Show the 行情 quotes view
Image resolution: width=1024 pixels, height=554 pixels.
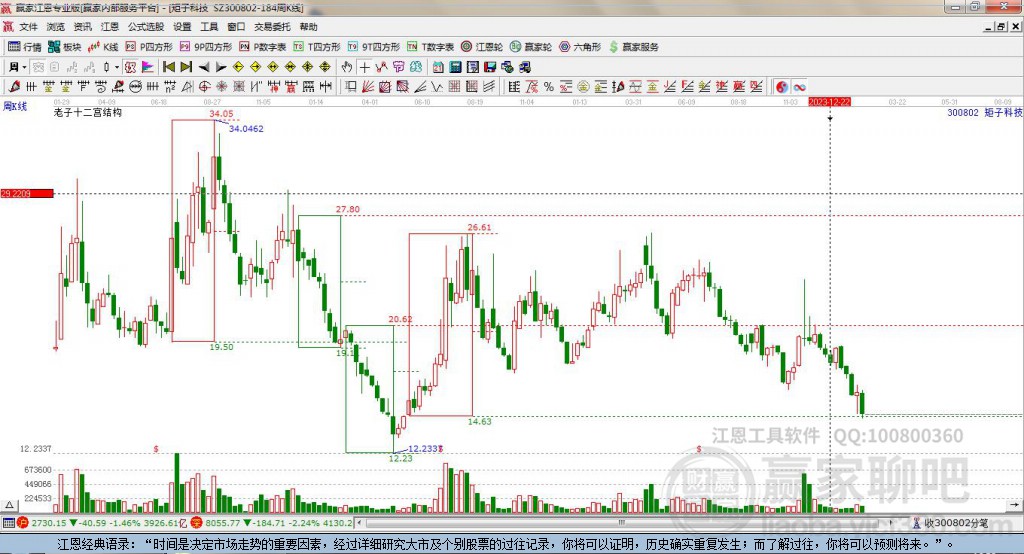[x=25, y=47]
